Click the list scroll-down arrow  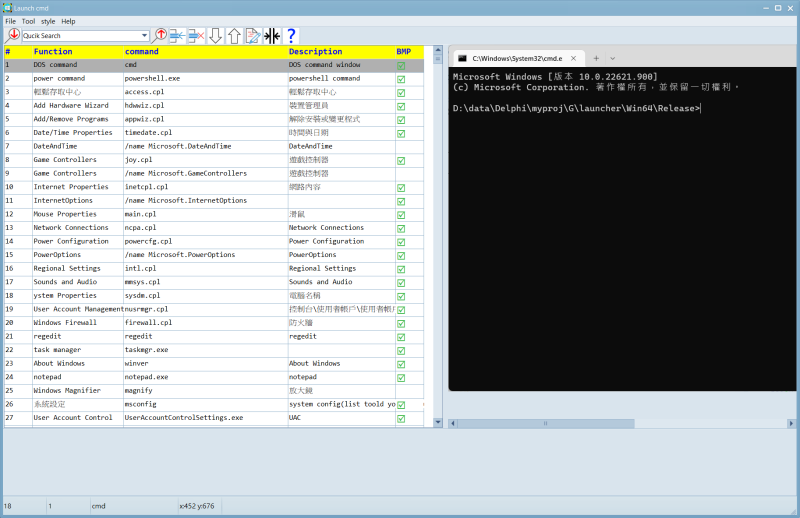coord(437,422)
